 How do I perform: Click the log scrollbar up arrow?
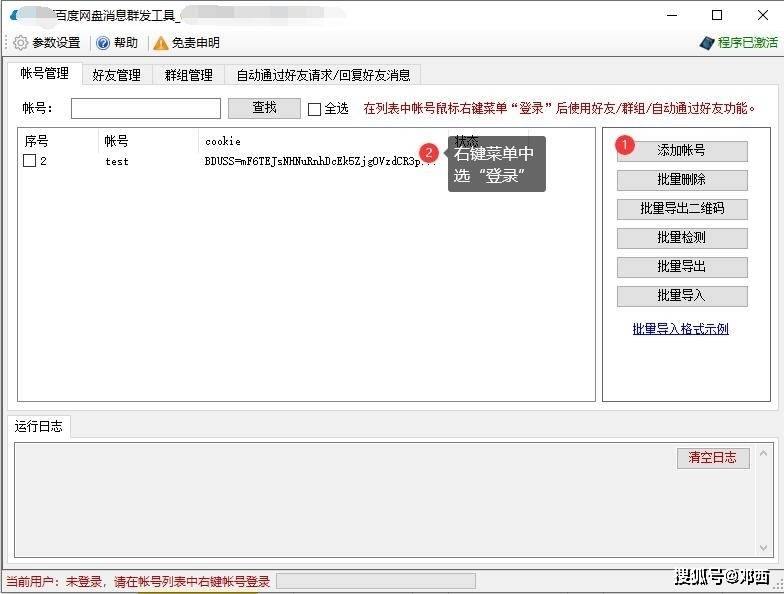763,454
